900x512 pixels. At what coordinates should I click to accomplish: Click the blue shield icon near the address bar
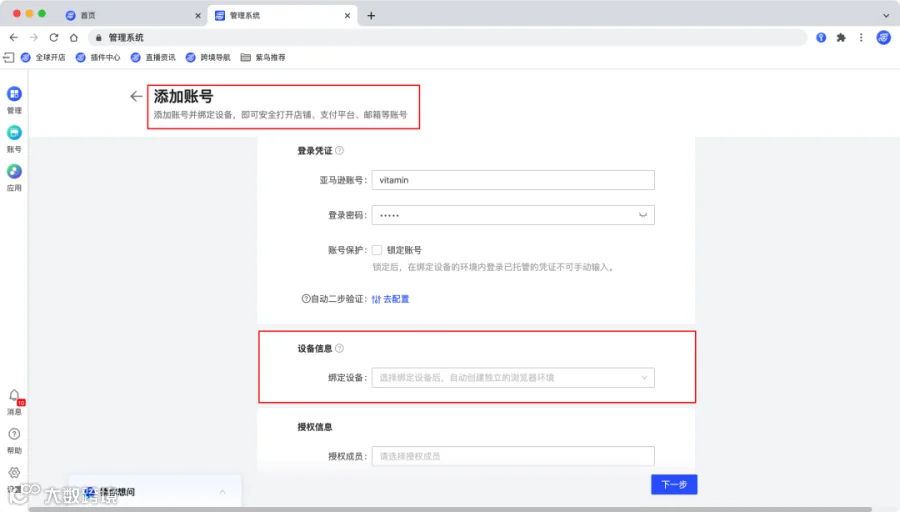821,37
